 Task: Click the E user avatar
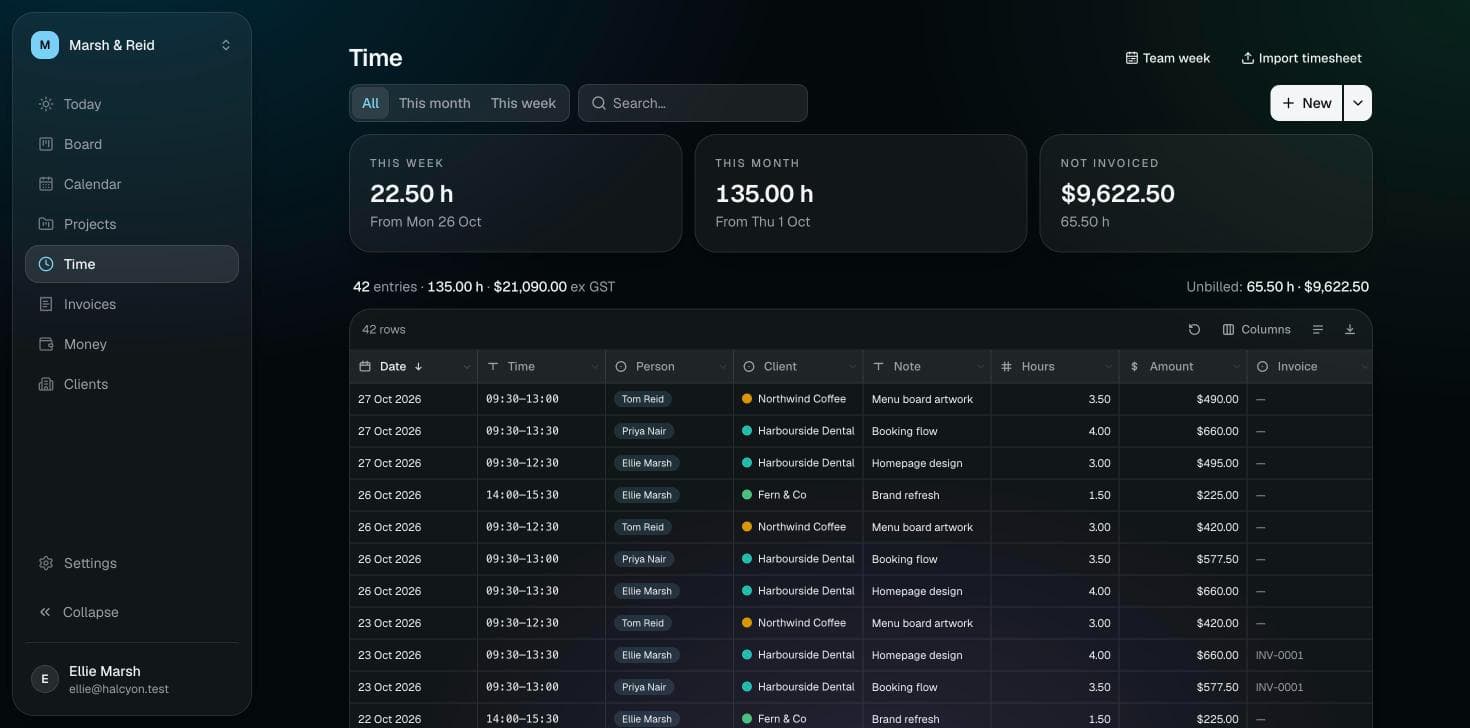click(45, 679)
